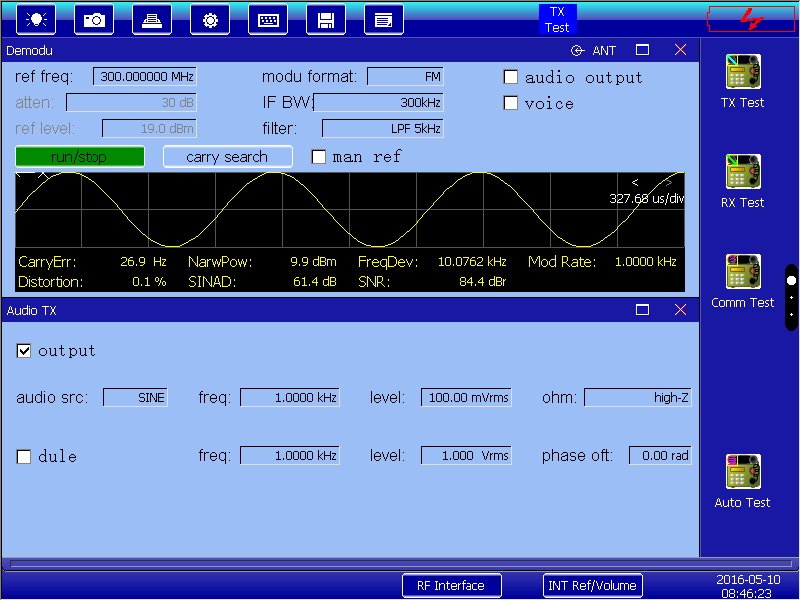Screen dimensions: 800x600
Task: Click the brightness lamp toolbar icon
Action: (x=36, y=19)
